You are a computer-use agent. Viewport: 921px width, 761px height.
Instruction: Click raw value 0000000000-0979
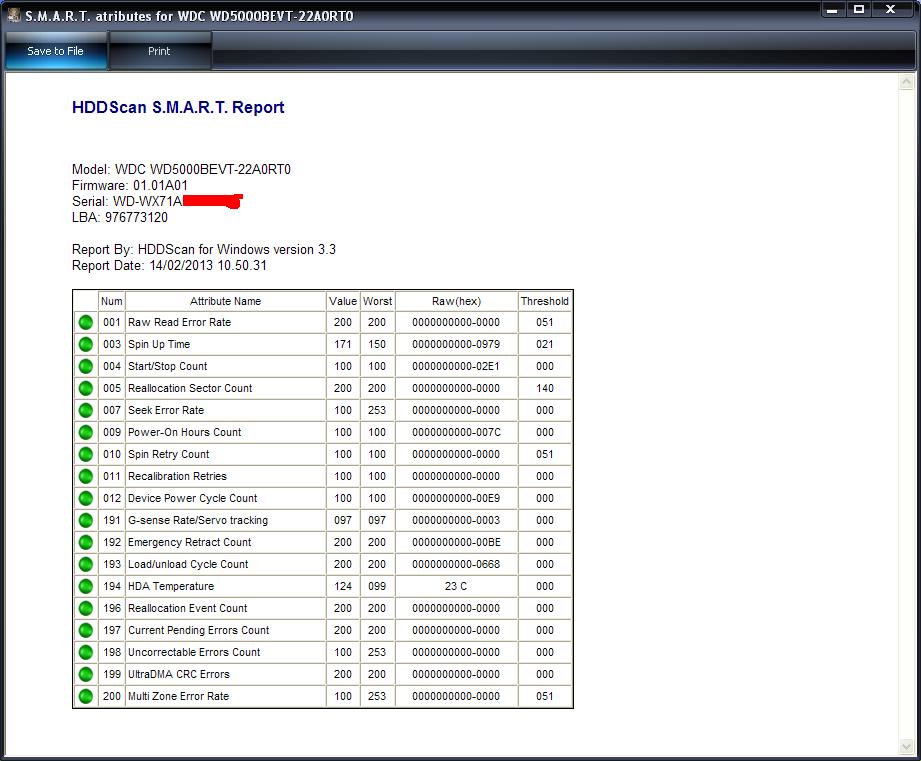tap(456, 344)
